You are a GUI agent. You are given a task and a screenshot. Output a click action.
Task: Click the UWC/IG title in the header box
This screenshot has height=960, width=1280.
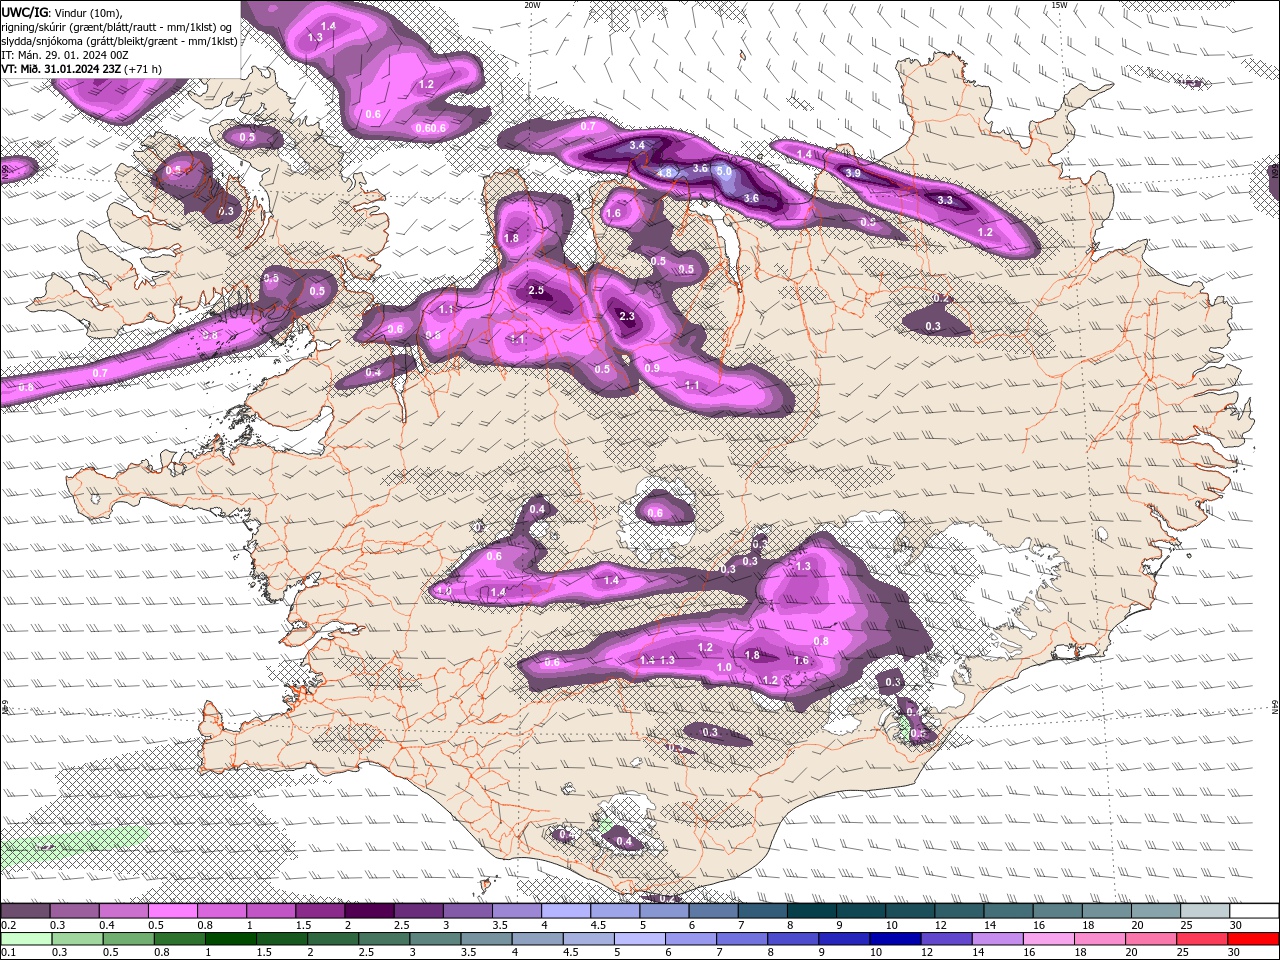tap(25, 11)
